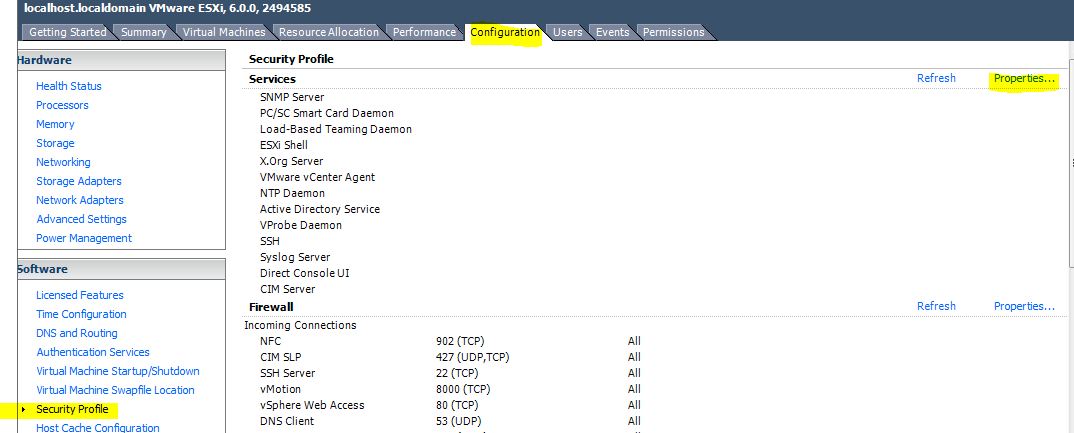Screen dimensions: 1074x433
Task: Select the Security Profile link
Action: click(x=72, y=410)
